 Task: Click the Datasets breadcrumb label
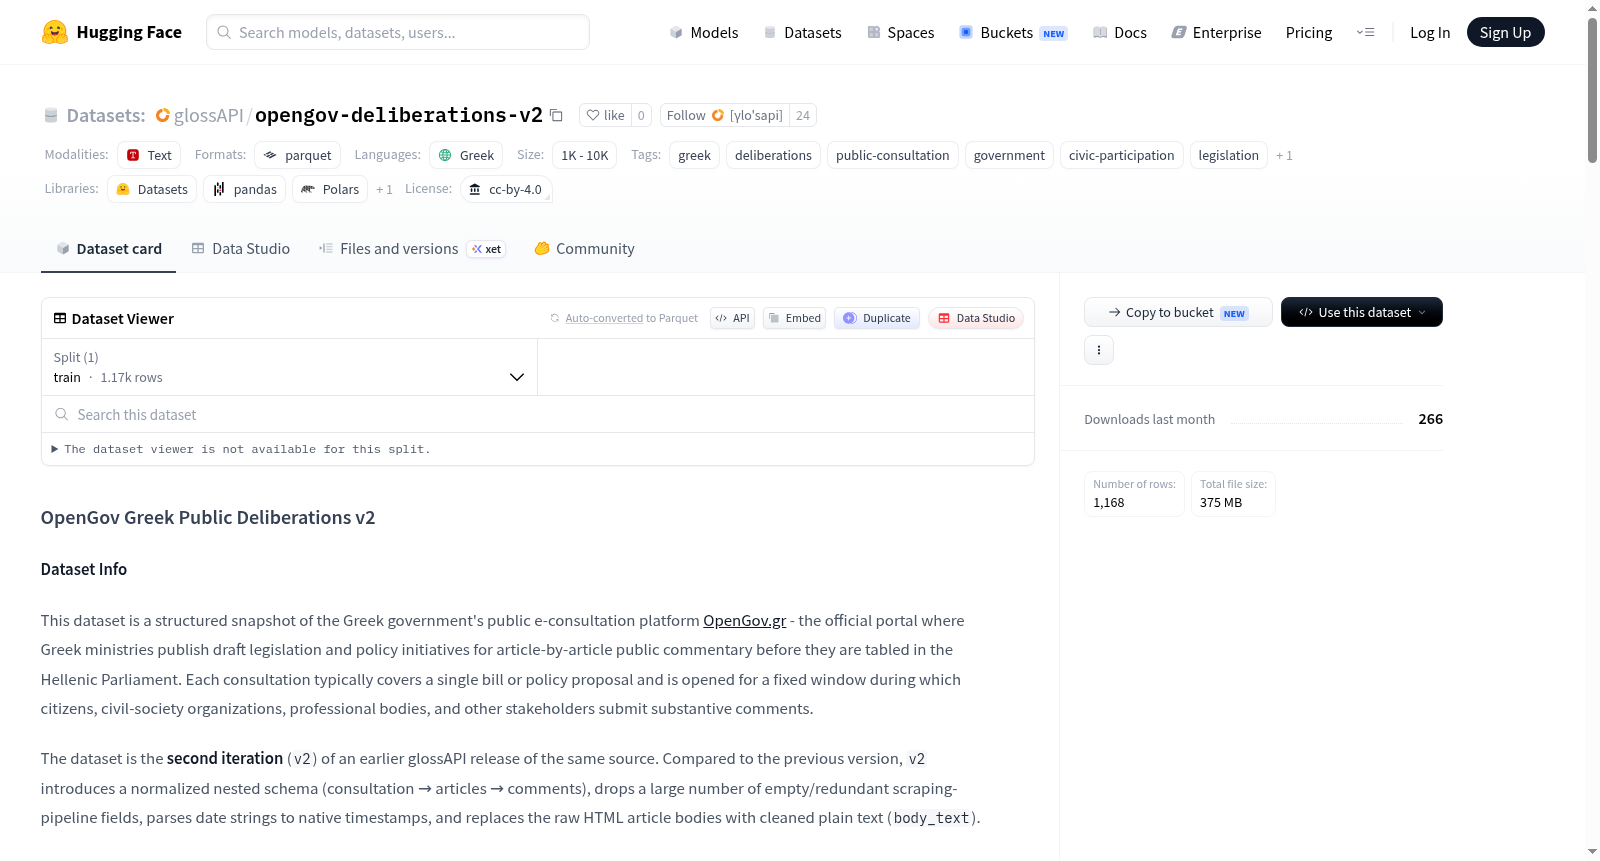106,115
